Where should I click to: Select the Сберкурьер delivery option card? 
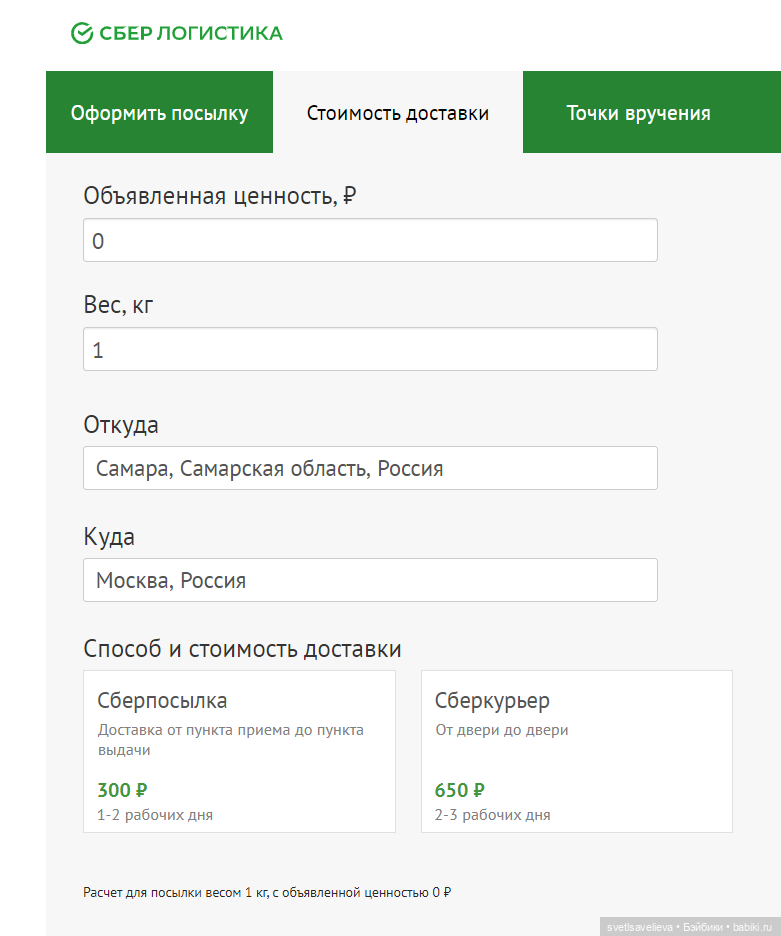(x=577, y=751)
